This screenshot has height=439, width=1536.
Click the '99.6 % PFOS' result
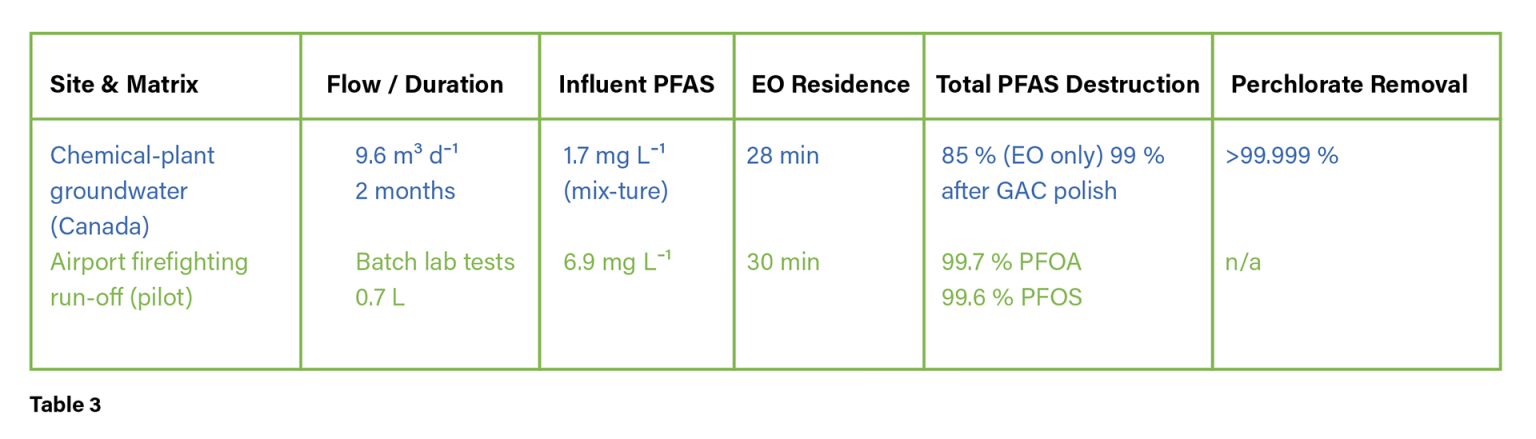pyautogui.click(x=1011, y=297)
